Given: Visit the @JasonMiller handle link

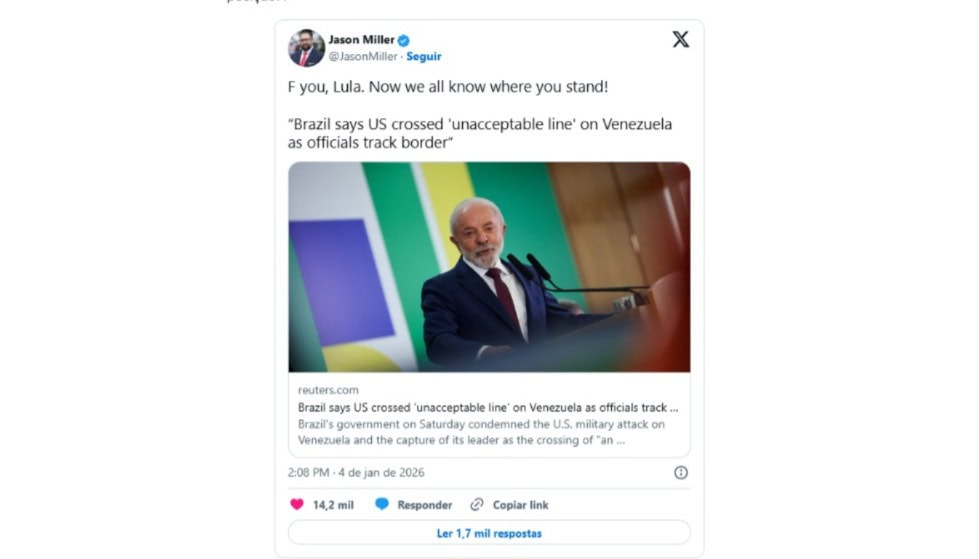Looking at the screenshot, I should coord(364,57).
